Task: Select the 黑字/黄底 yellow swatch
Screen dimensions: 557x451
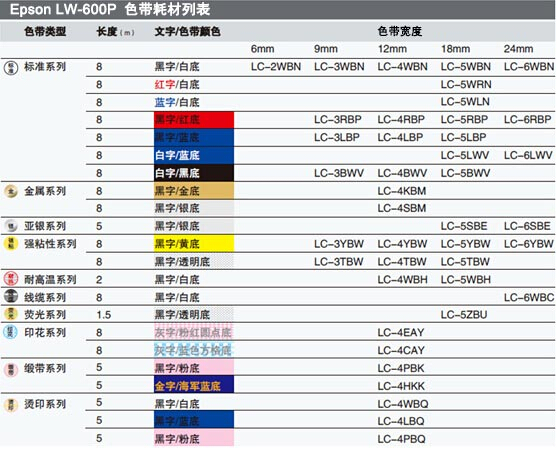Action: (194, 244)
